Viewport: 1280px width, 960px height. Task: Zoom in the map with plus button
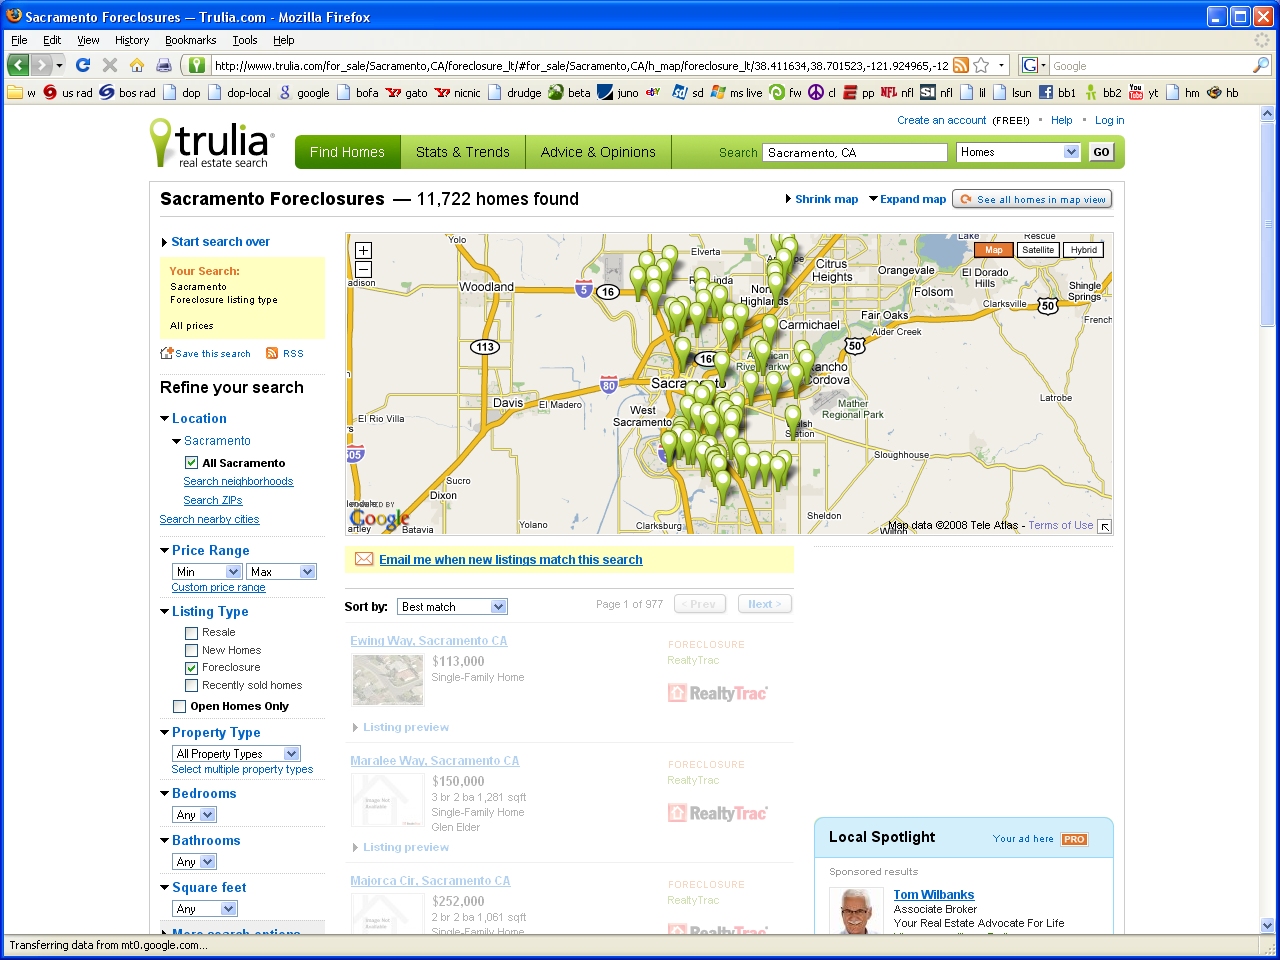[363, 250]
